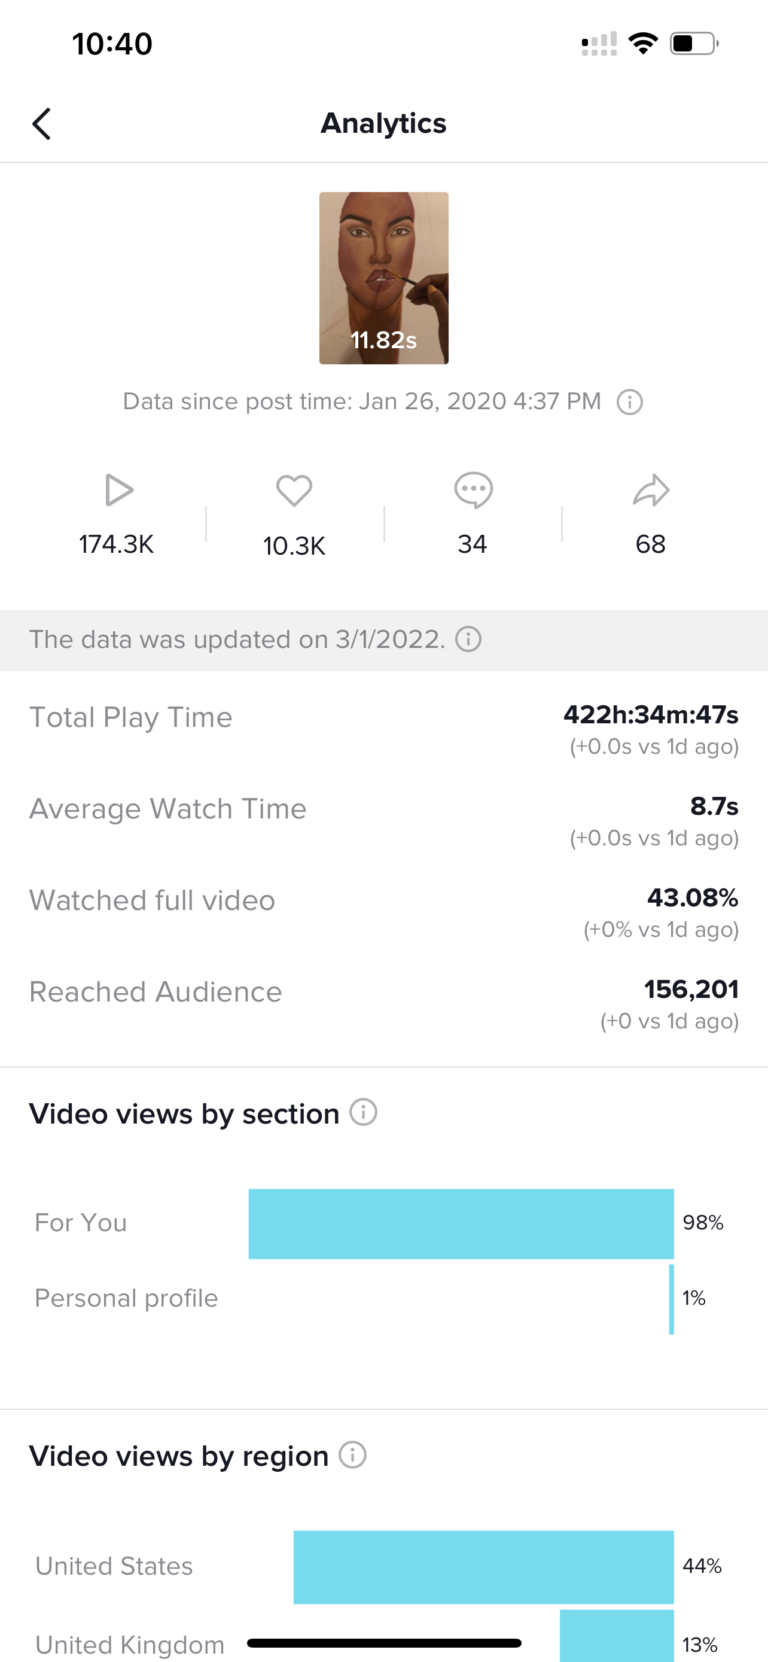Image resolution: width=768 pixels, height=1662 pixels.
Task: Tap the For You views bar
Action: (461, 1223)
